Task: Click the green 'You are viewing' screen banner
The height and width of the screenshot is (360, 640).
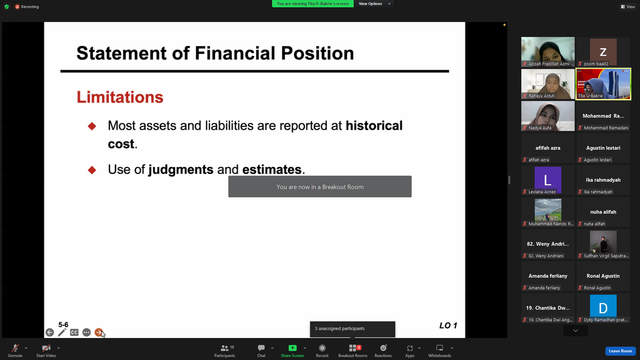Action: (313, 4)
